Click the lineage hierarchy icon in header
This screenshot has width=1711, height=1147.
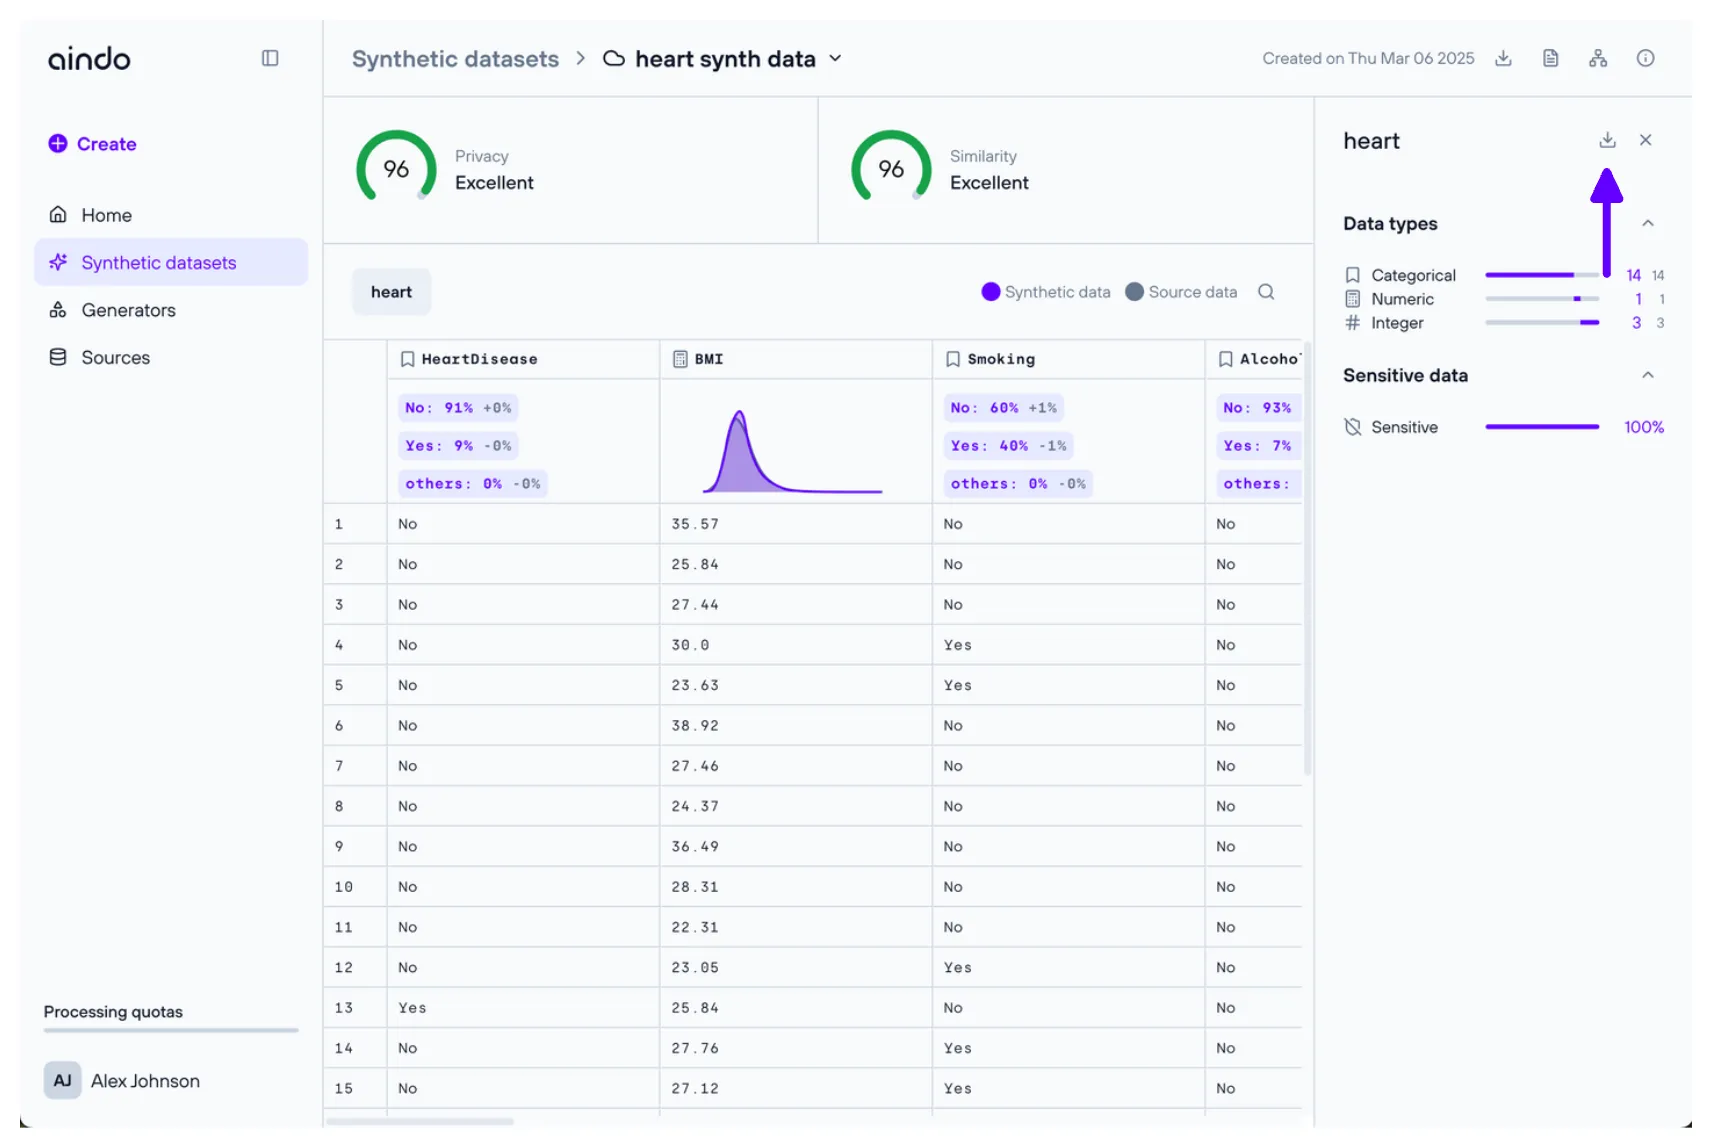1598,58
